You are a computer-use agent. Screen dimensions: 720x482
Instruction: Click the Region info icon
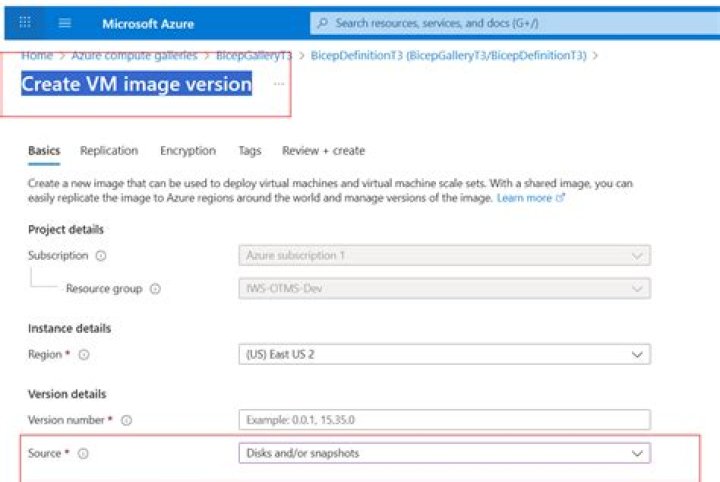(x=84, y=355)
